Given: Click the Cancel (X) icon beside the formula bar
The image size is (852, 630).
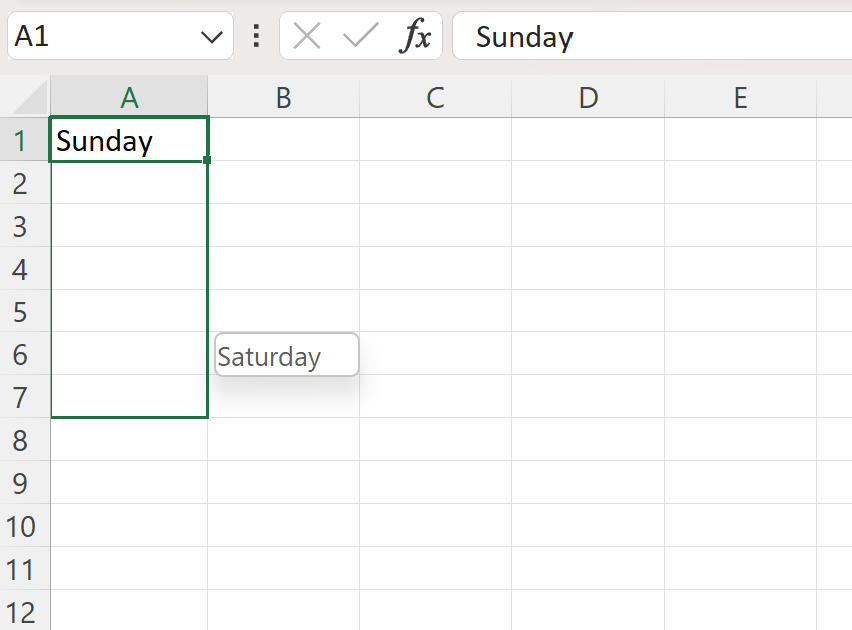Looking at the screenshot, I should click(306, 36).
